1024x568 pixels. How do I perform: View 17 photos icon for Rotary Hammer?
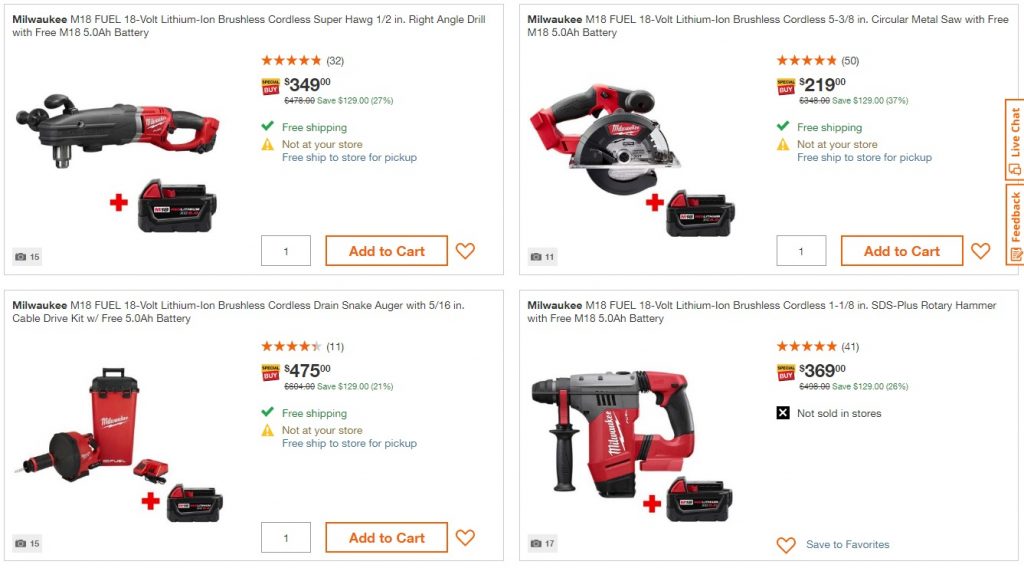[543, 543]
